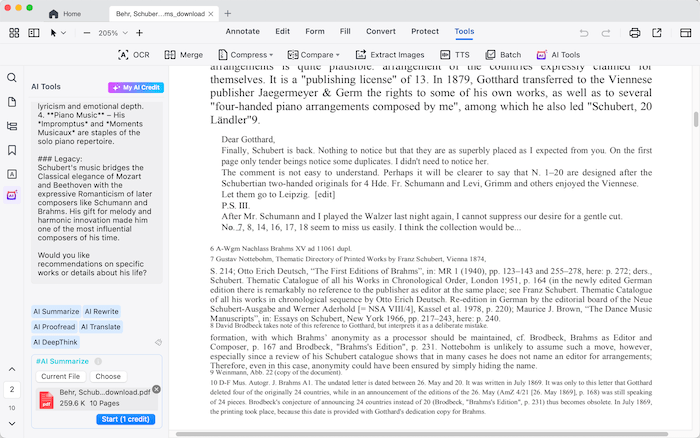Screen dimensions: 700x438
Task: Expand the Compare dropdown
Action: click(312, 55)
